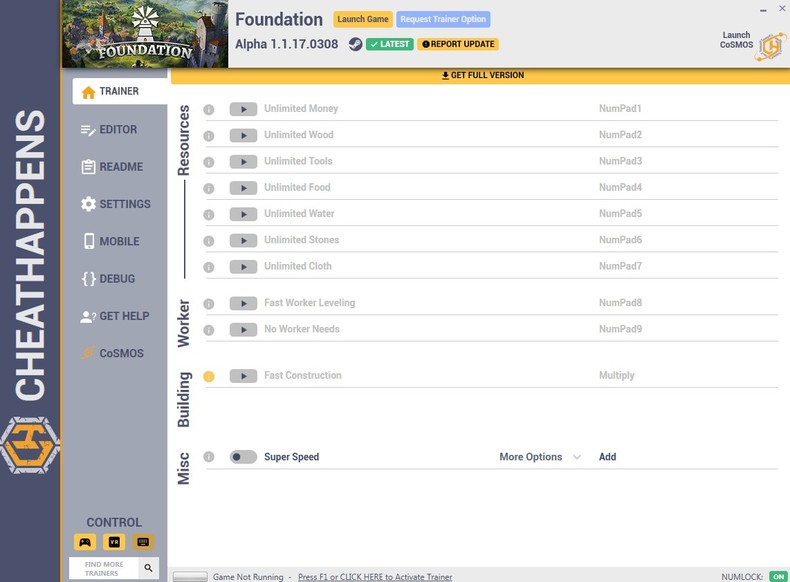790x582 pixels.
Task: Select VR control icon
Action: [x=114, y=542]
